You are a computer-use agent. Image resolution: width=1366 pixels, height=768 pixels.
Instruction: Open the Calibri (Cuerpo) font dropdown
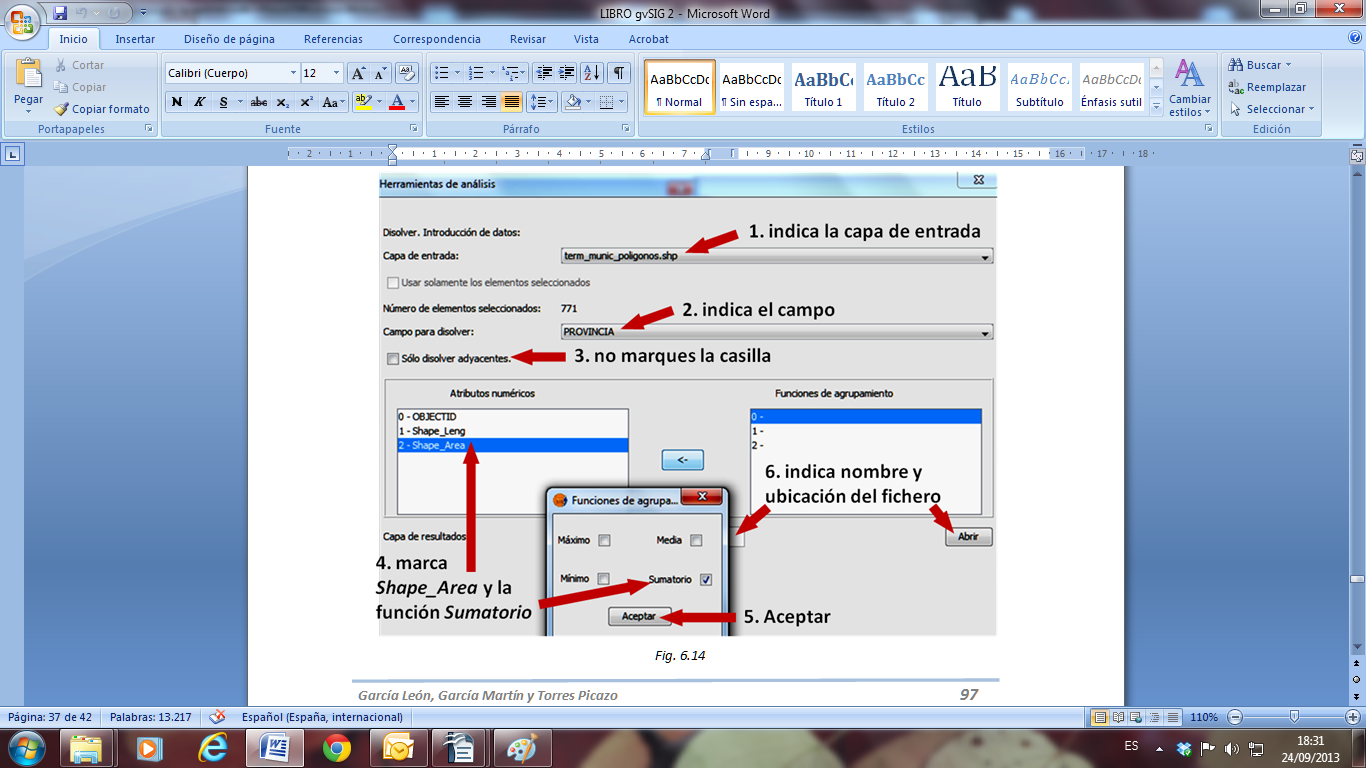(293, 73)
